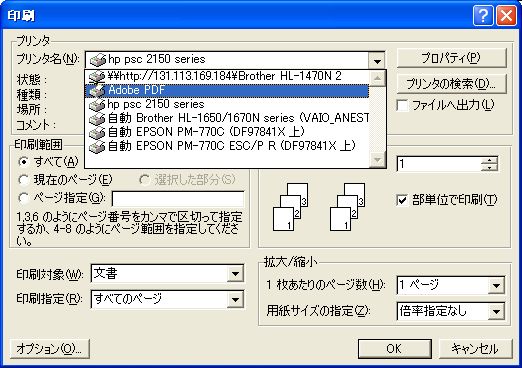Click the right collated pages illustration

tap(347, 207)
